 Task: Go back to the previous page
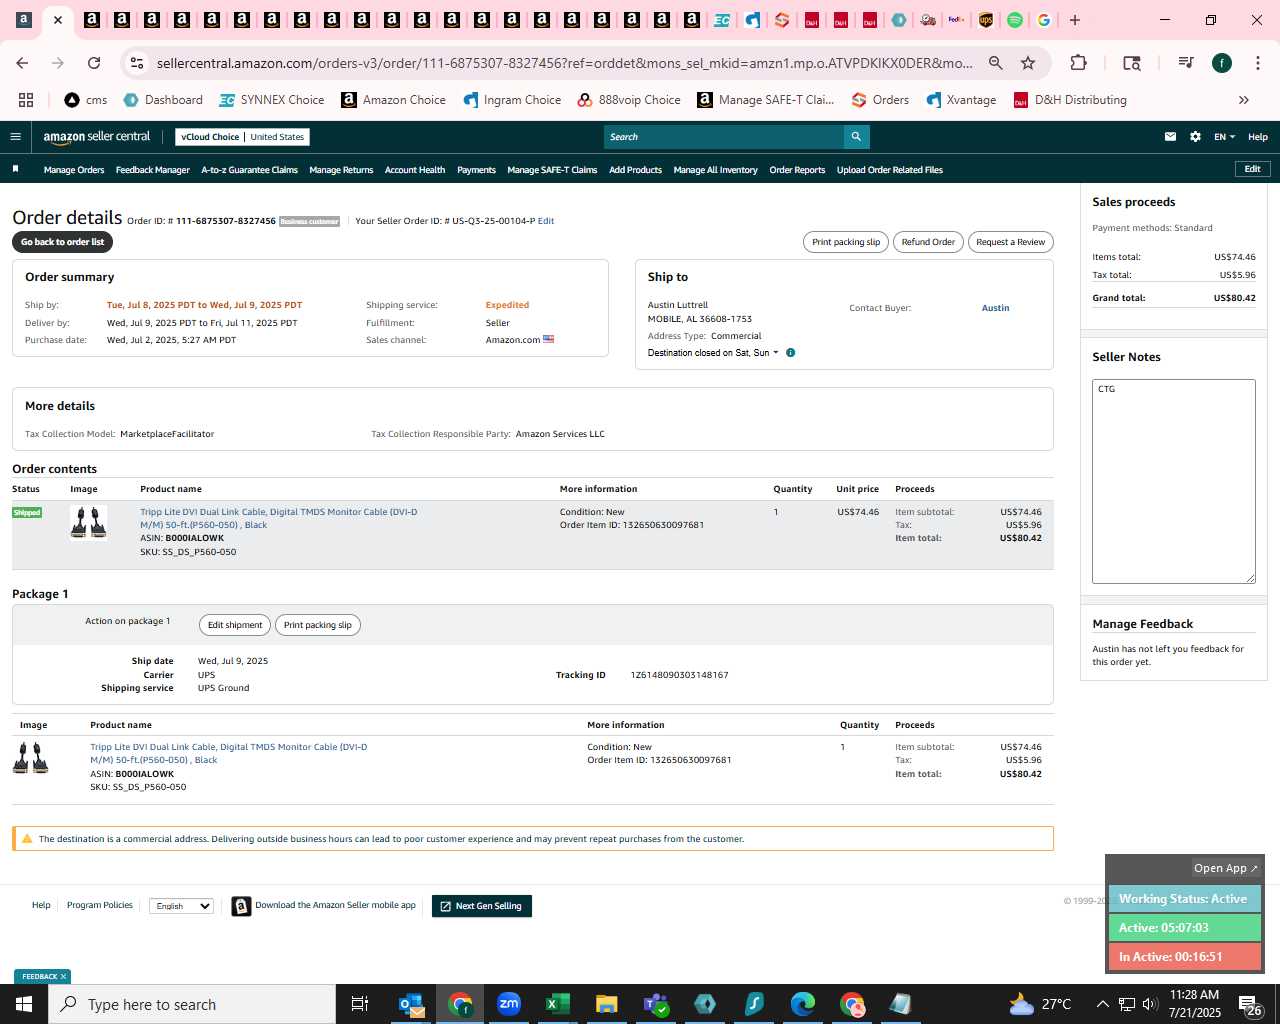click(x=22, y=63)
